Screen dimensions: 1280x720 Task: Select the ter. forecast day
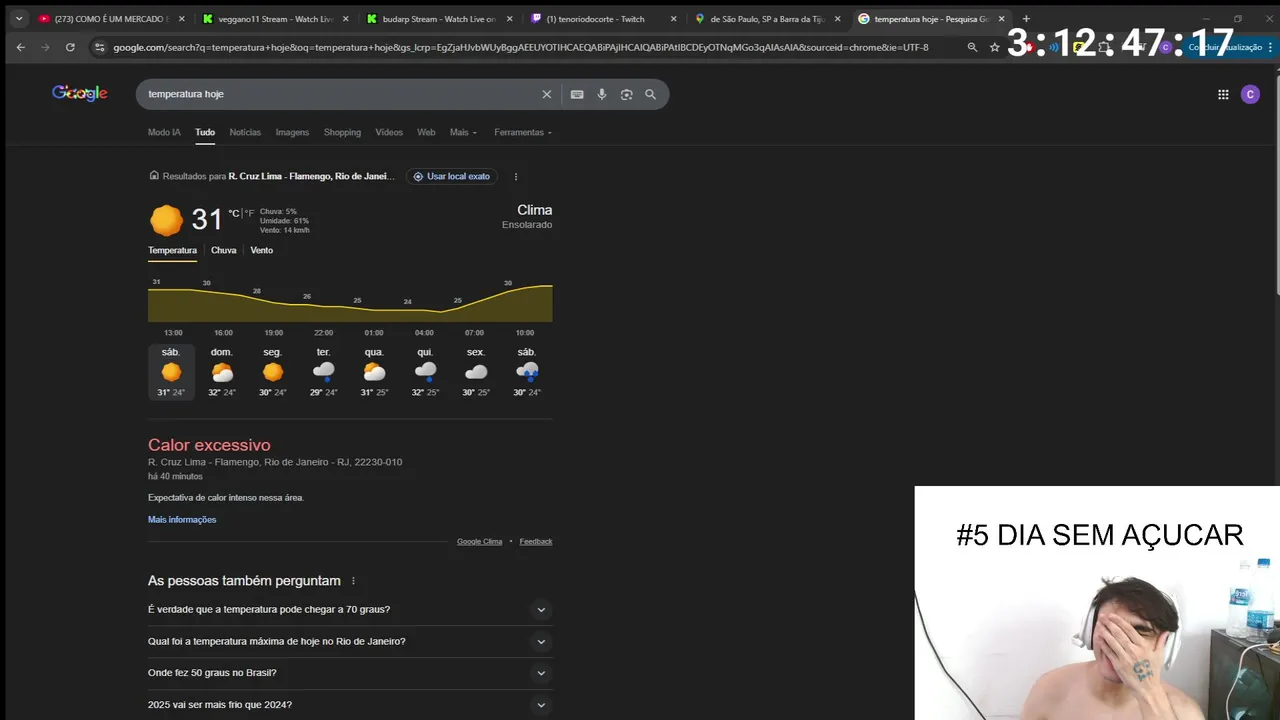(323, 372)
